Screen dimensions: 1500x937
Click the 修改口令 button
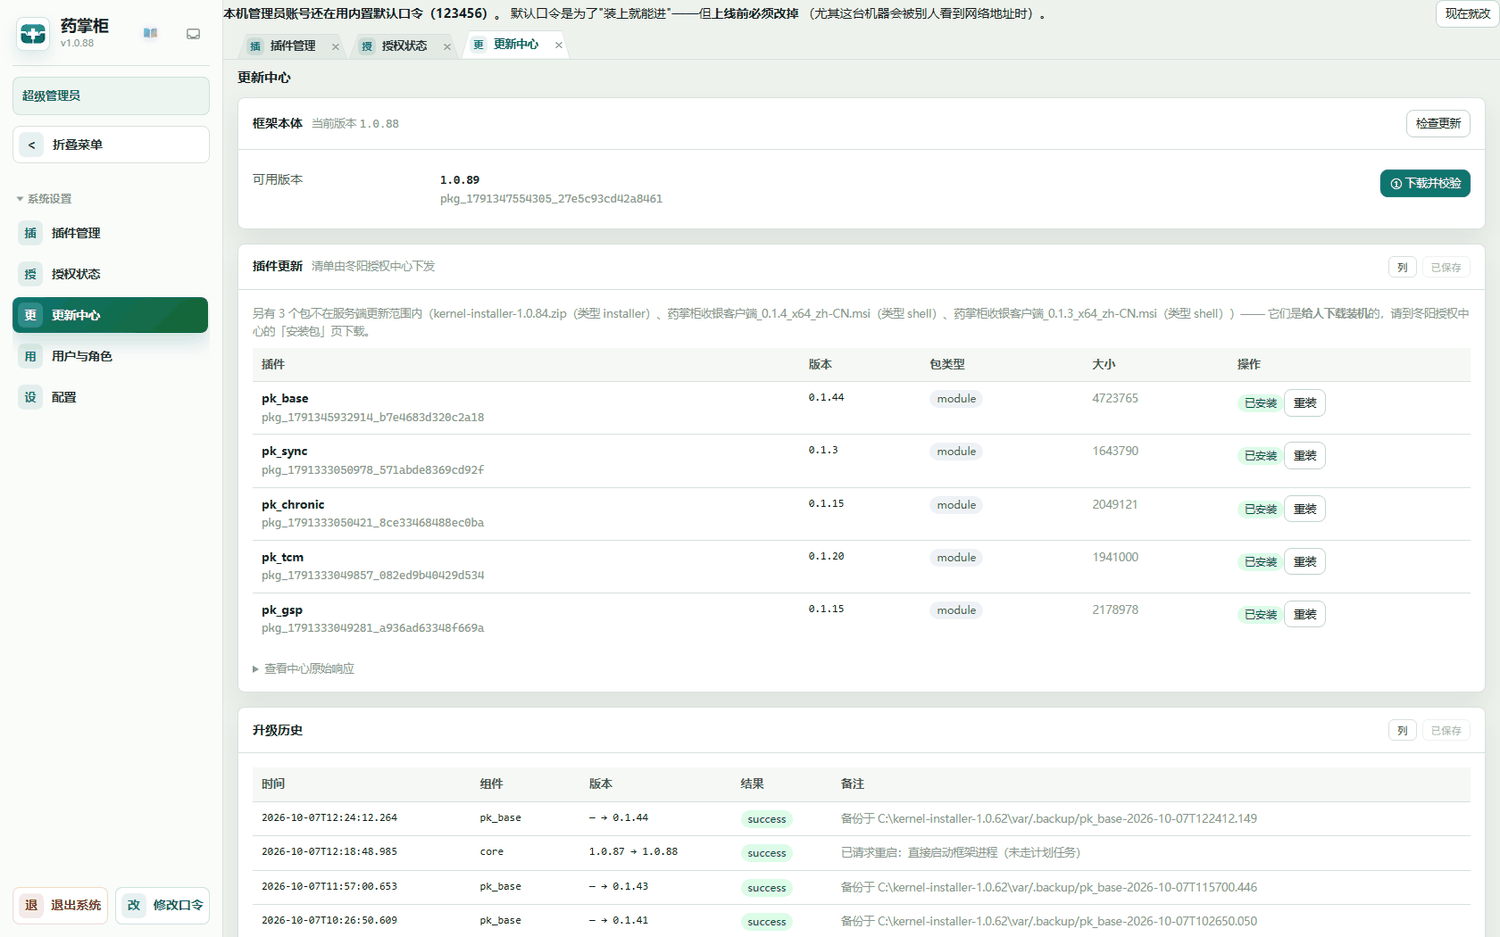(x=163, y=905)
